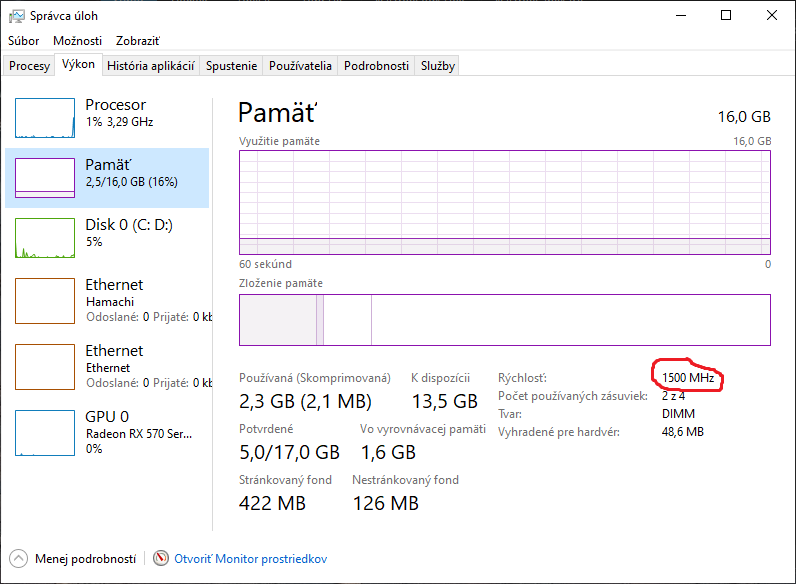Open the Zobraziť menu
This screenshot has width=796, height=584.
point(138,41)
